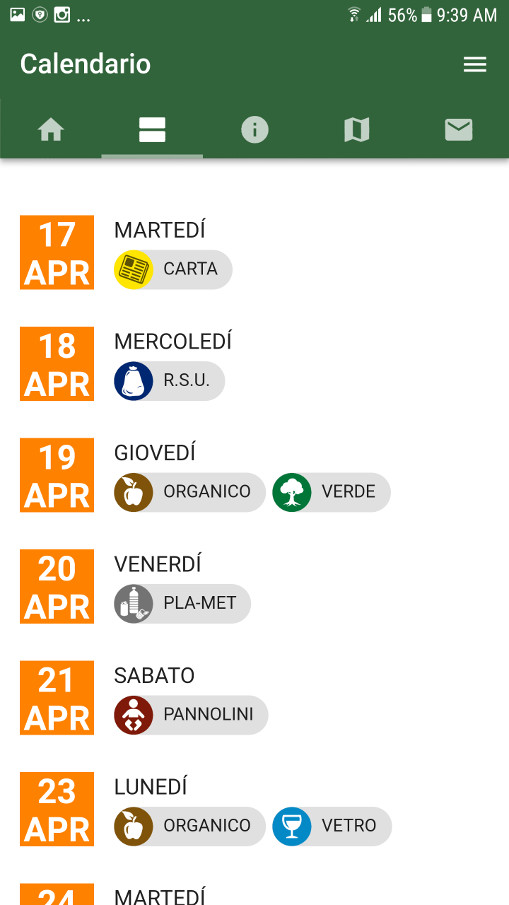
Task: Tap the VETRO glass icon chip
Action: pyautogui.click(x=332, y=827)
